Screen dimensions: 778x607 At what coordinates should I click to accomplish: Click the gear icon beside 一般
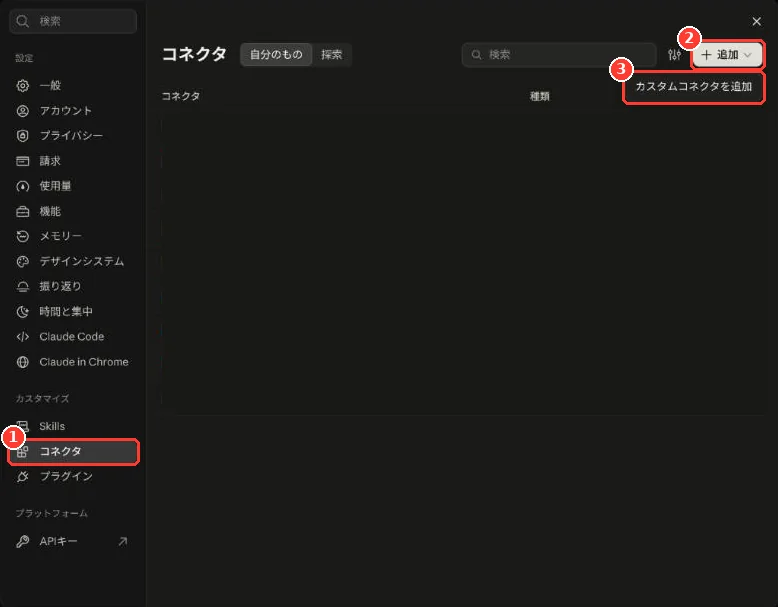point(23,85)
